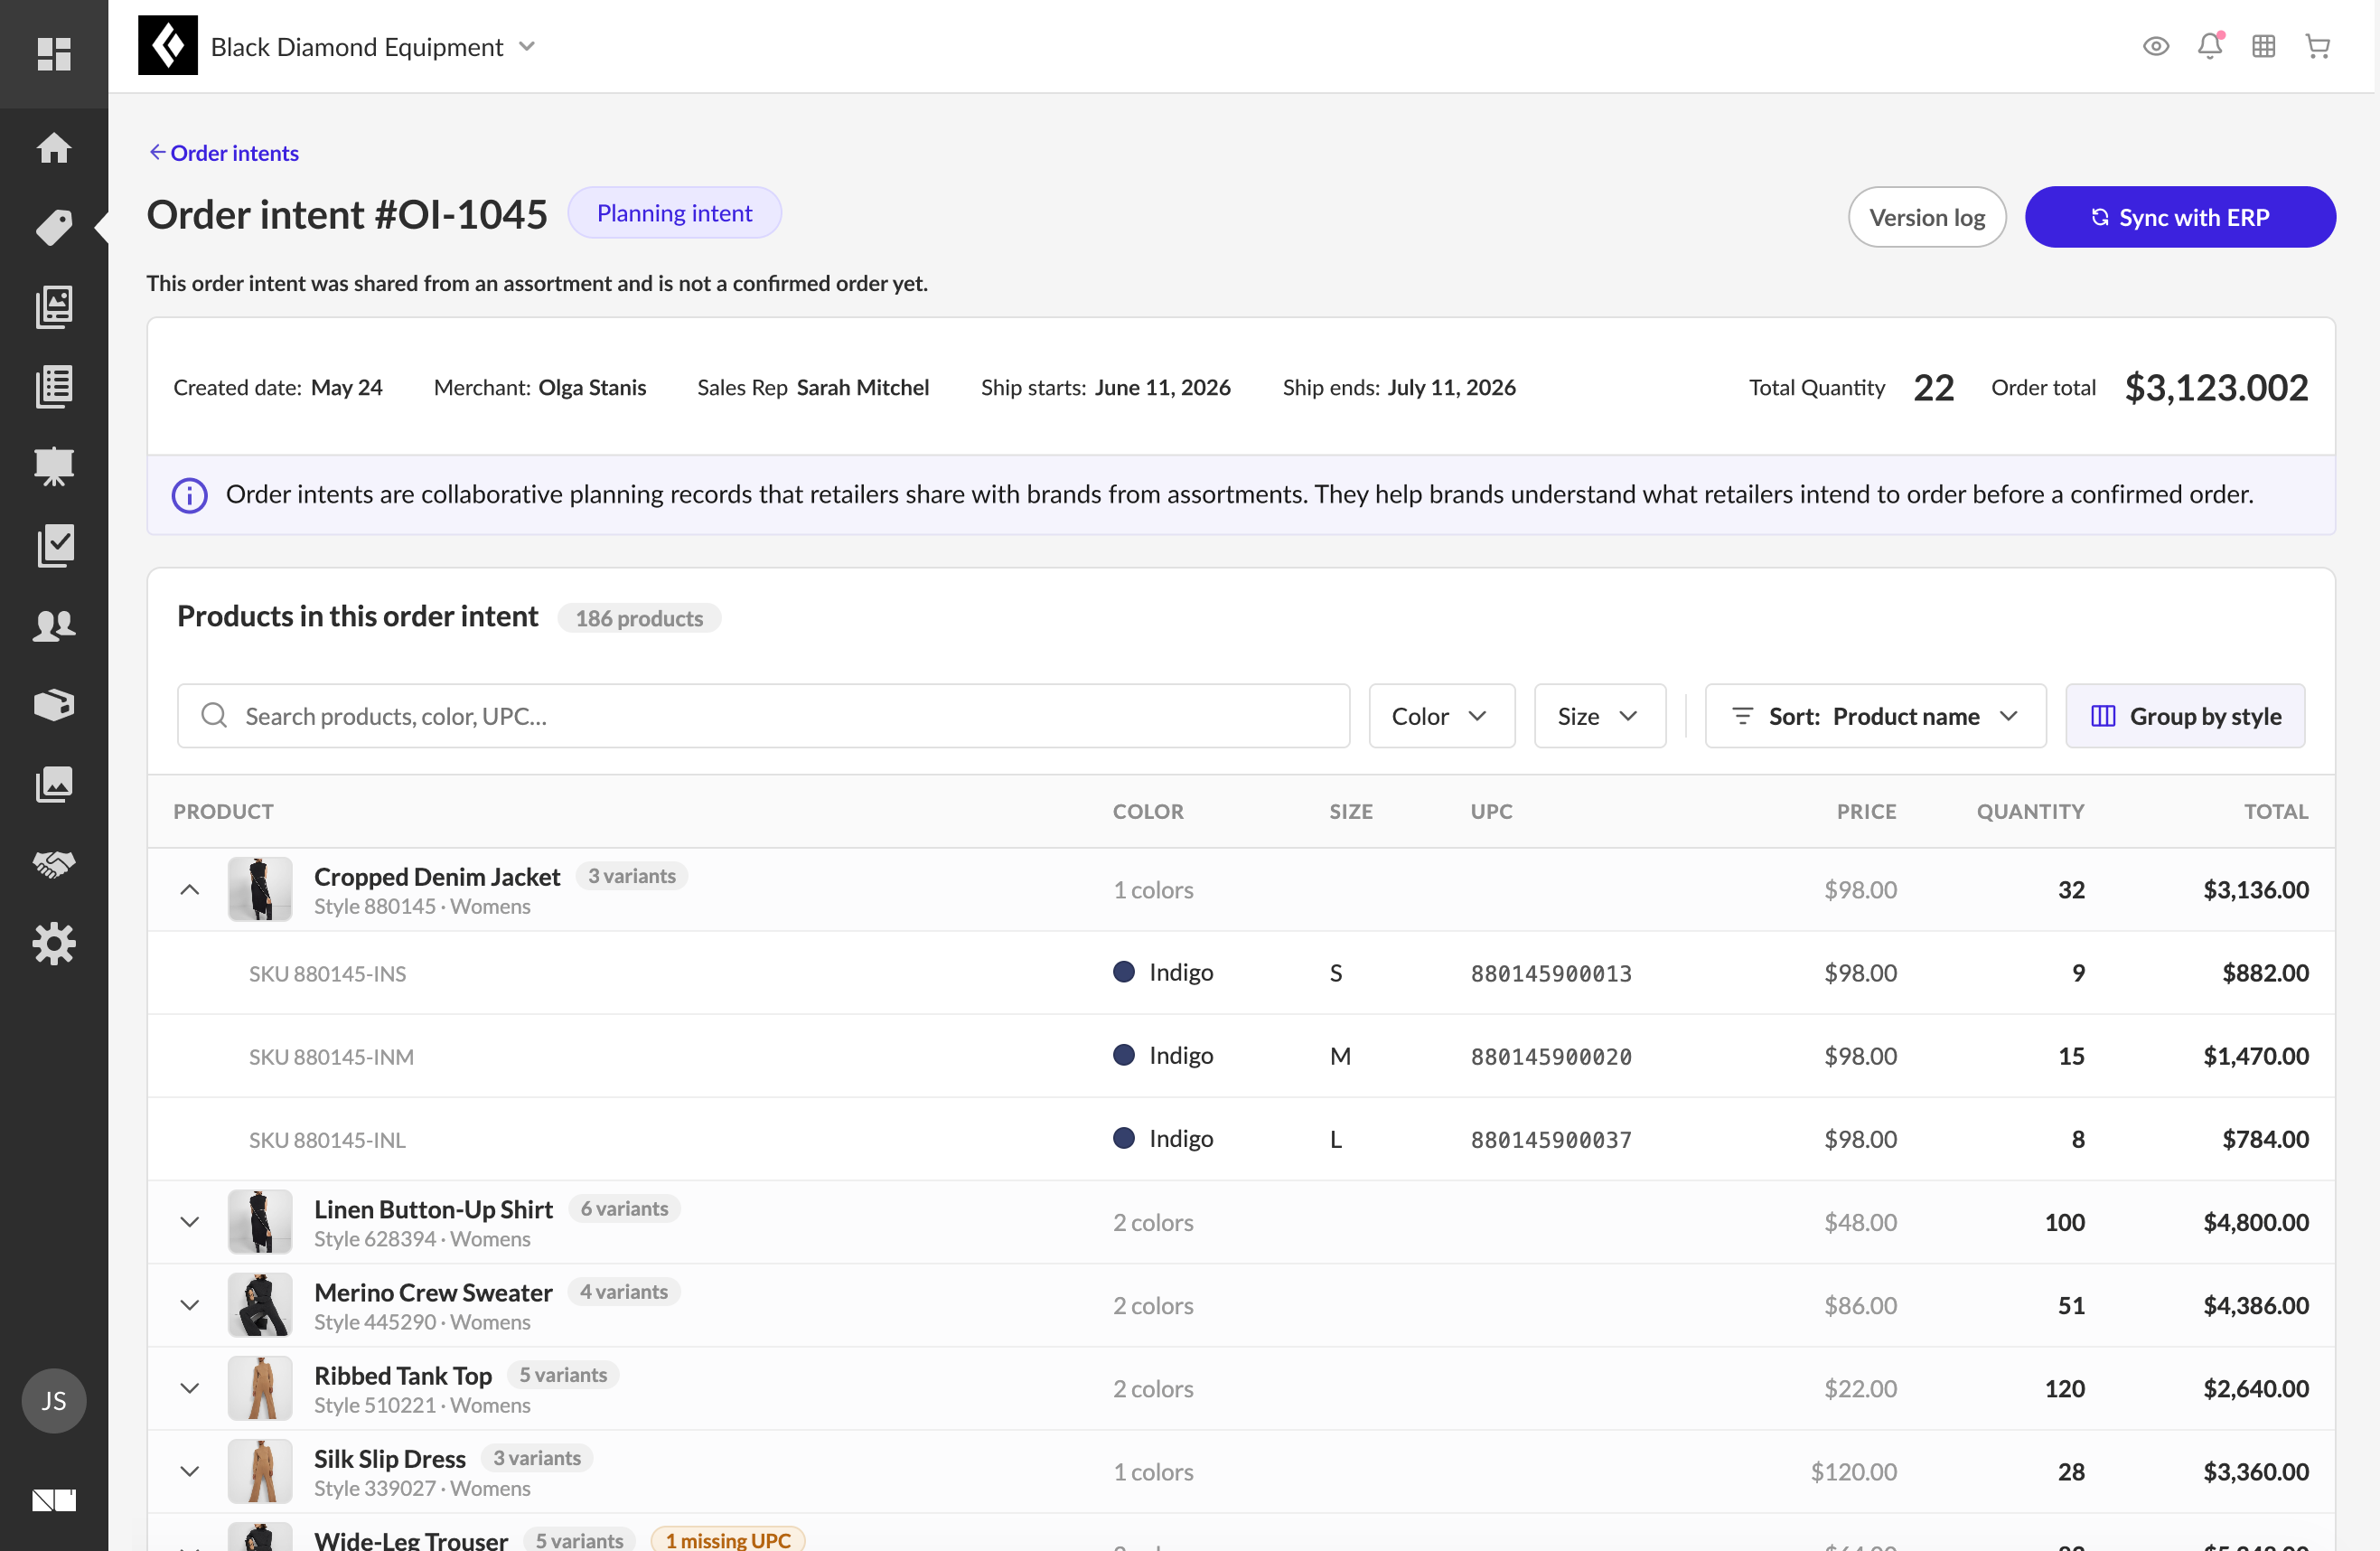Open the apps grid icon in header

(x=2264, y=46)
